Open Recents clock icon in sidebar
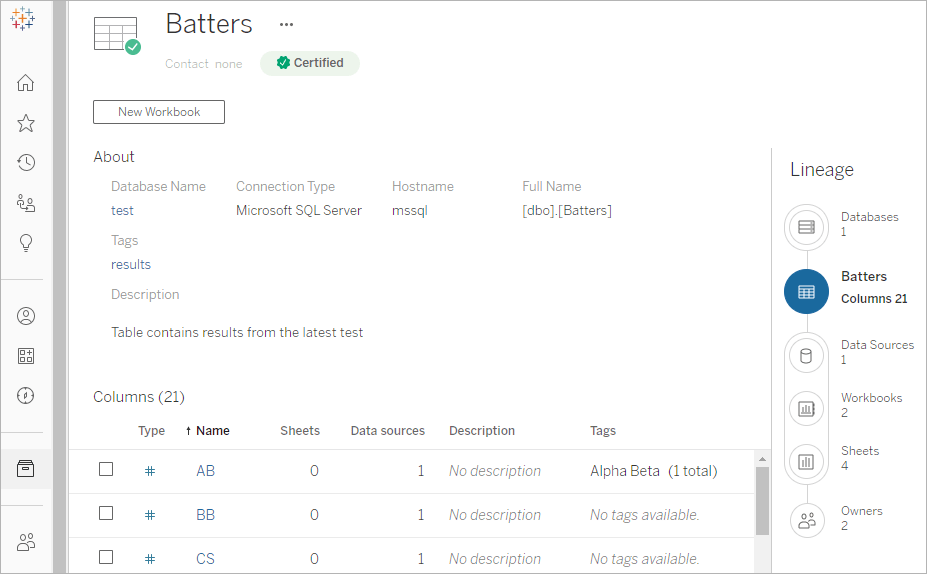Image resolution: width=927 pixels, height=574 pixels. (25, 163)
